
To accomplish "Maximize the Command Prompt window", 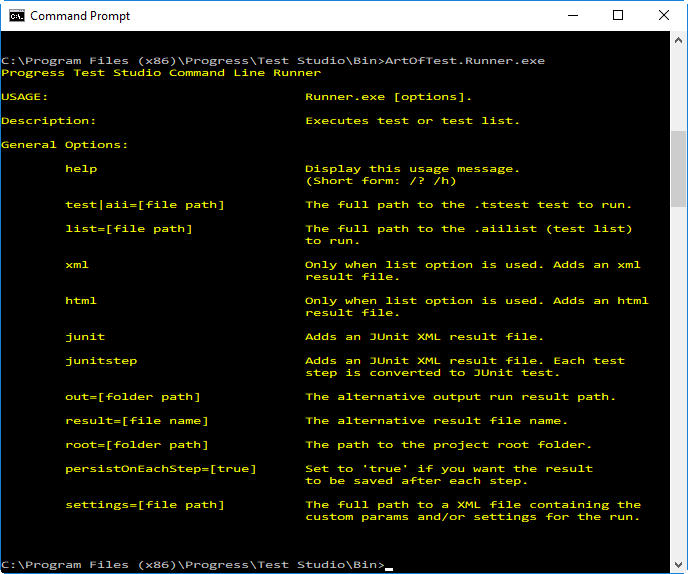I will coord(618,16).
